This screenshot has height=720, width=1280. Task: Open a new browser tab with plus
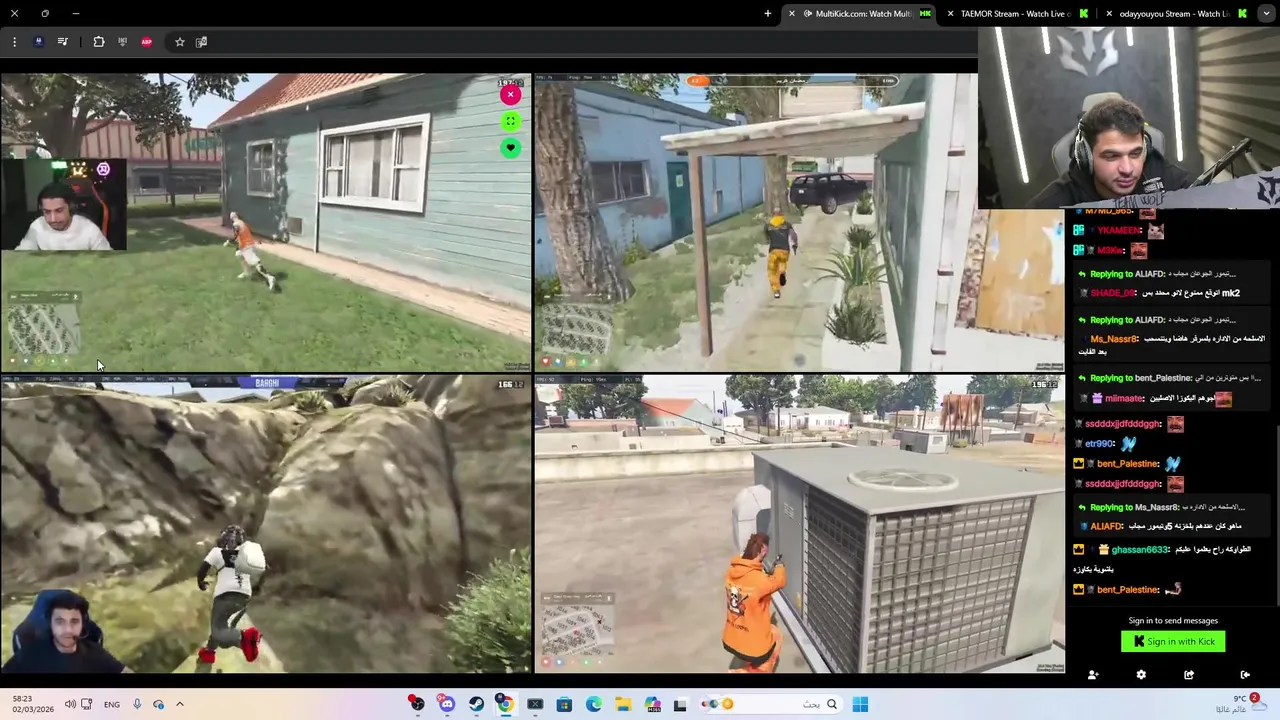point(768,14)
